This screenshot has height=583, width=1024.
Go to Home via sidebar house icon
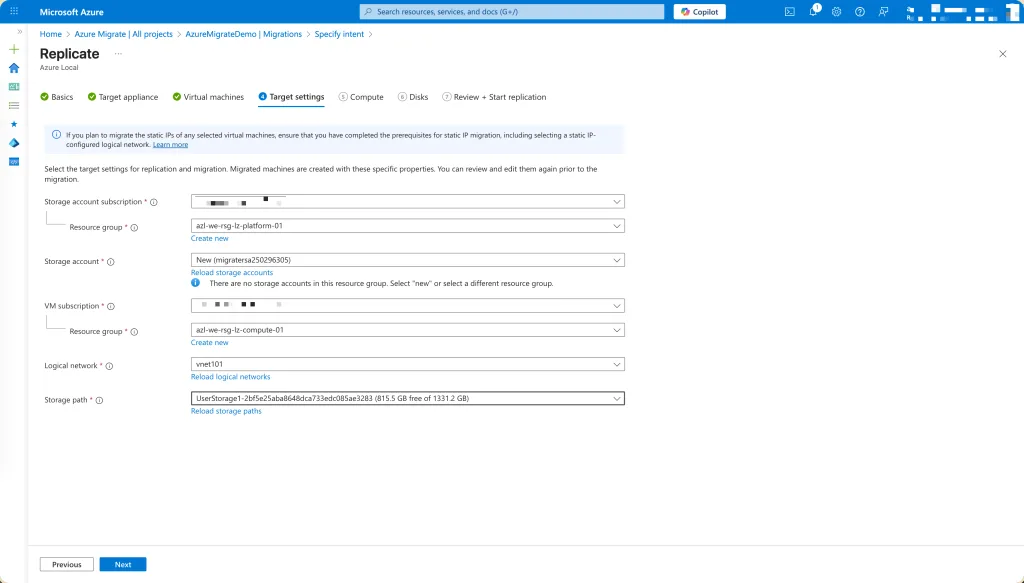pos(14,68)
